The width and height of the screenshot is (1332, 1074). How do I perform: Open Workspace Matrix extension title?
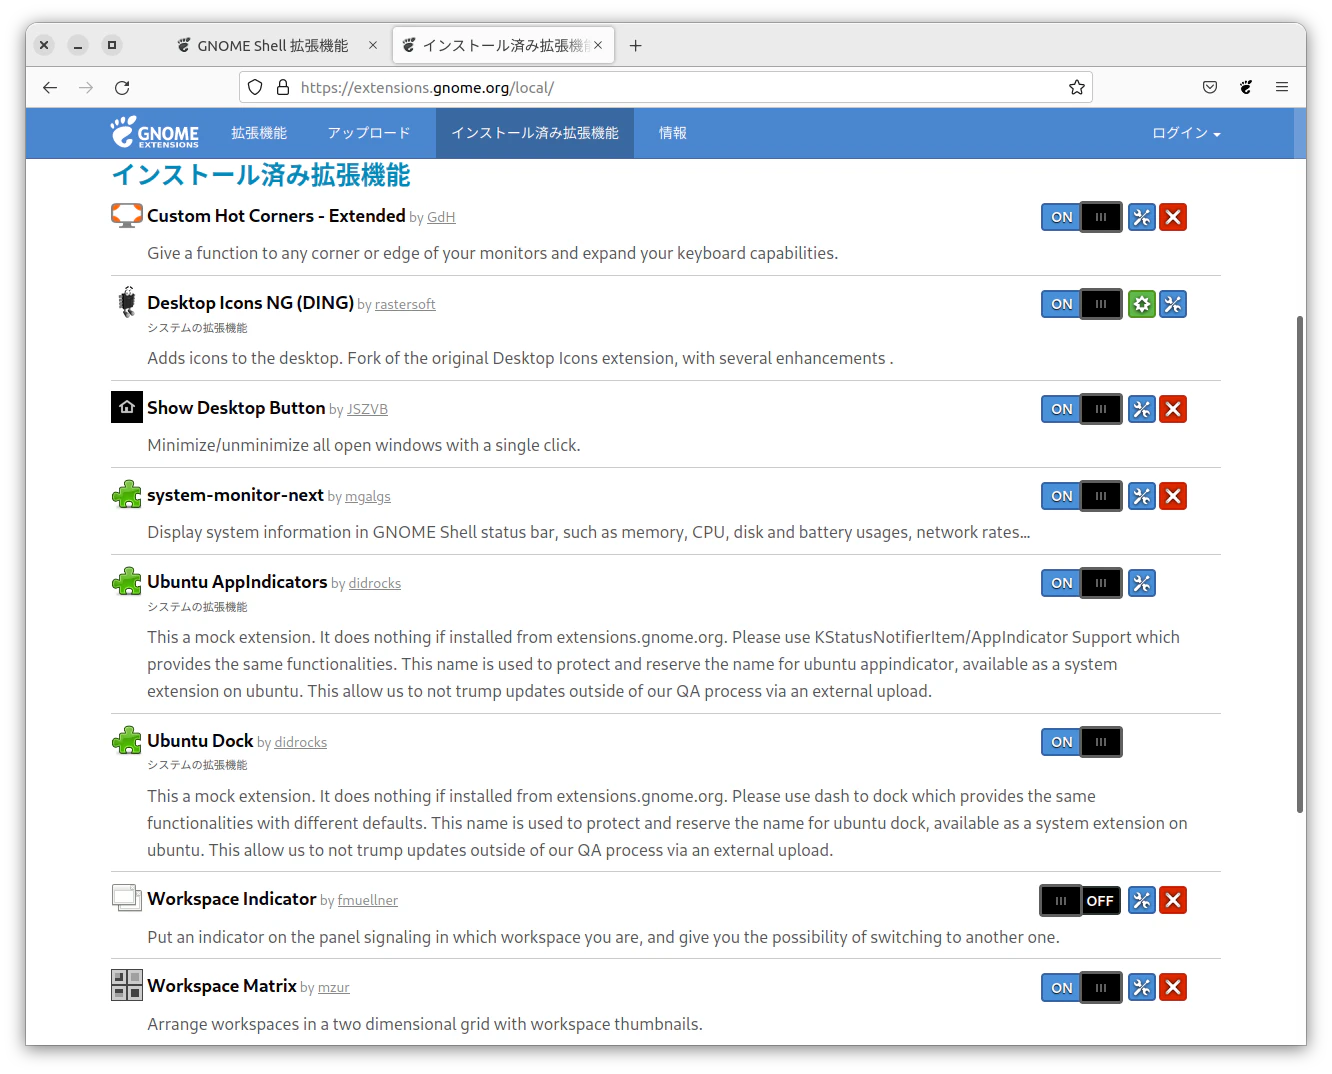(222, 986)
